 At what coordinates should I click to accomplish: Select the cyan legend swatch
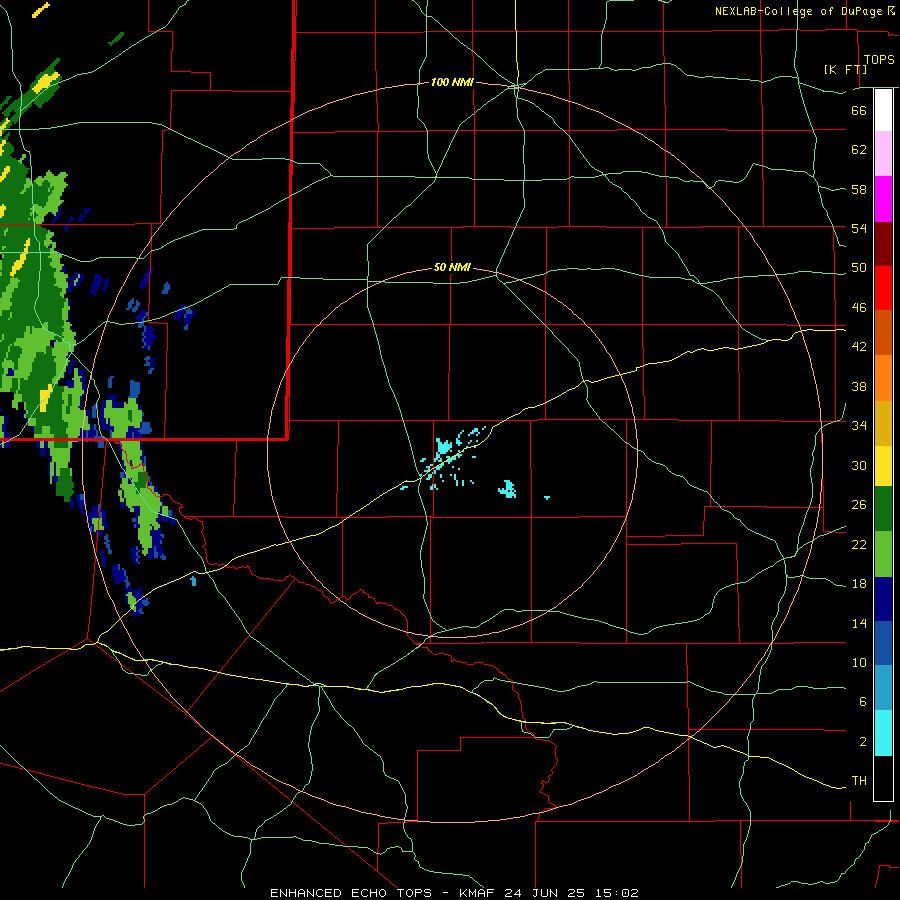[x=883, y=733]
